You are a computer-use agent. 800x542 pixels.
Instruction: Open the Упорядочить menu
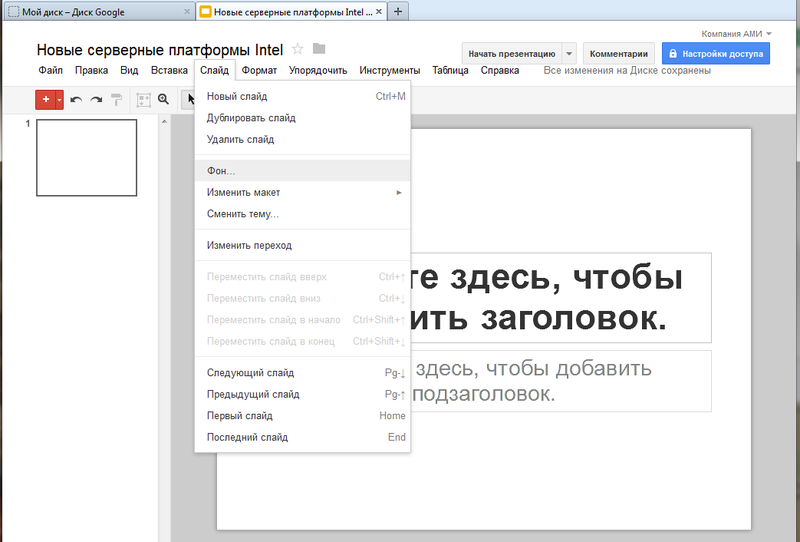[x=318, y=70]
